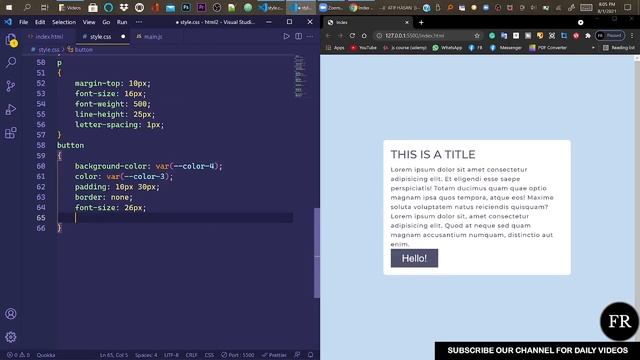Open the Windows Start menu
This screenshot has width=640, height=360.
[9, 7]
